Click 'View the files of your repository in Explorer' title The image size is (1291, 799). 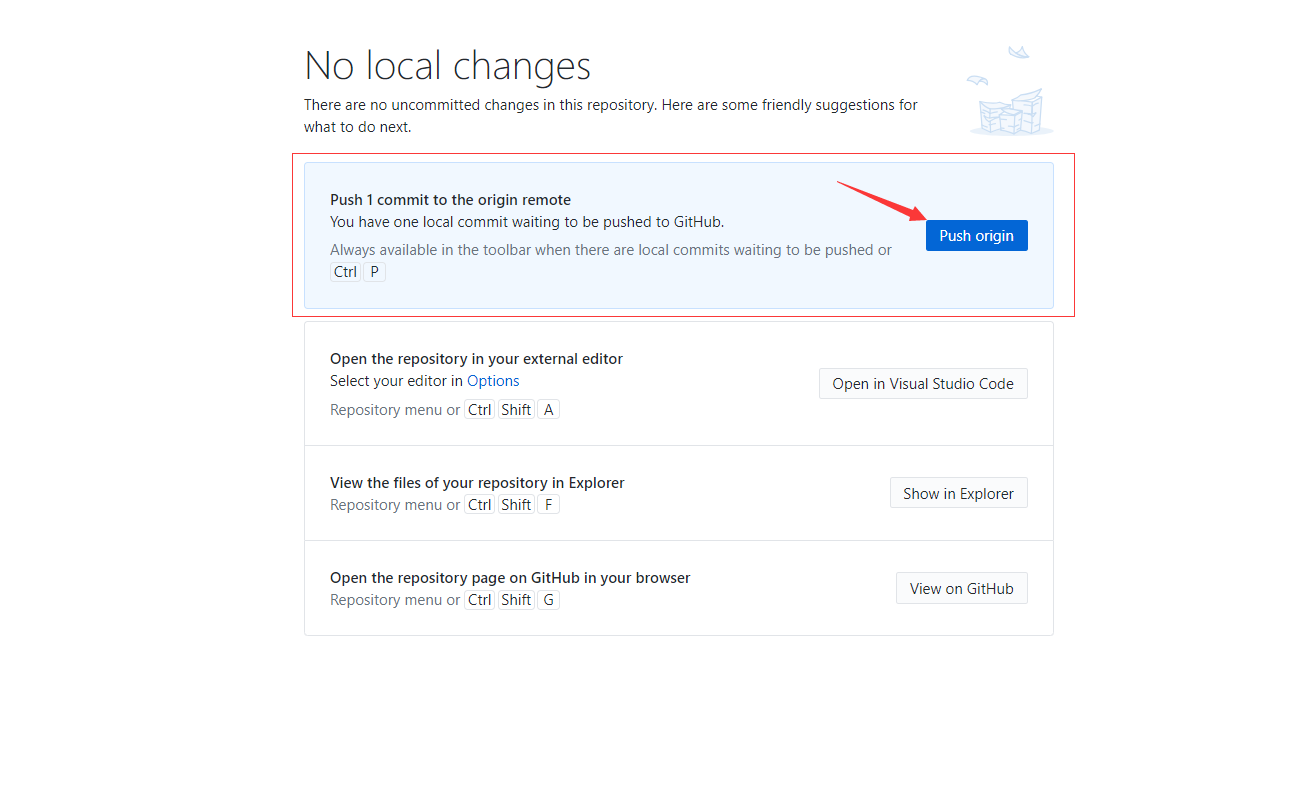tap(477, 483)
